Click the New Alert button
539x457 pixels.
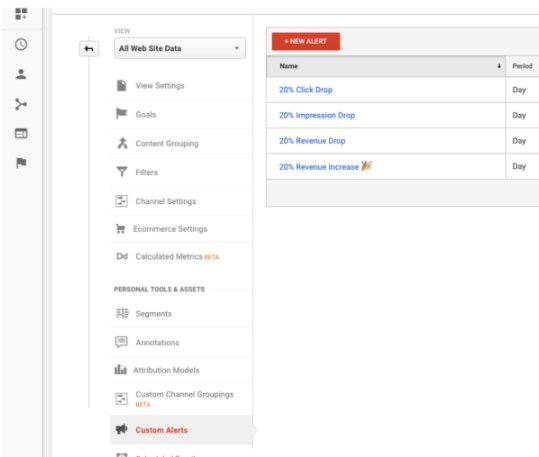click(x=306, y=41)
